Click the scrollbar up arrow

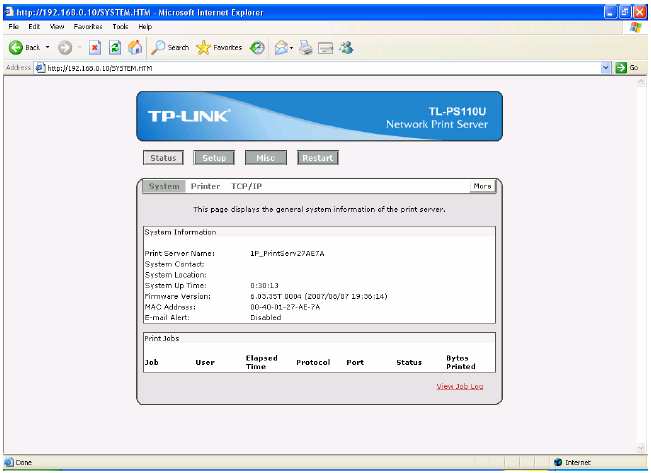(641, 83)
